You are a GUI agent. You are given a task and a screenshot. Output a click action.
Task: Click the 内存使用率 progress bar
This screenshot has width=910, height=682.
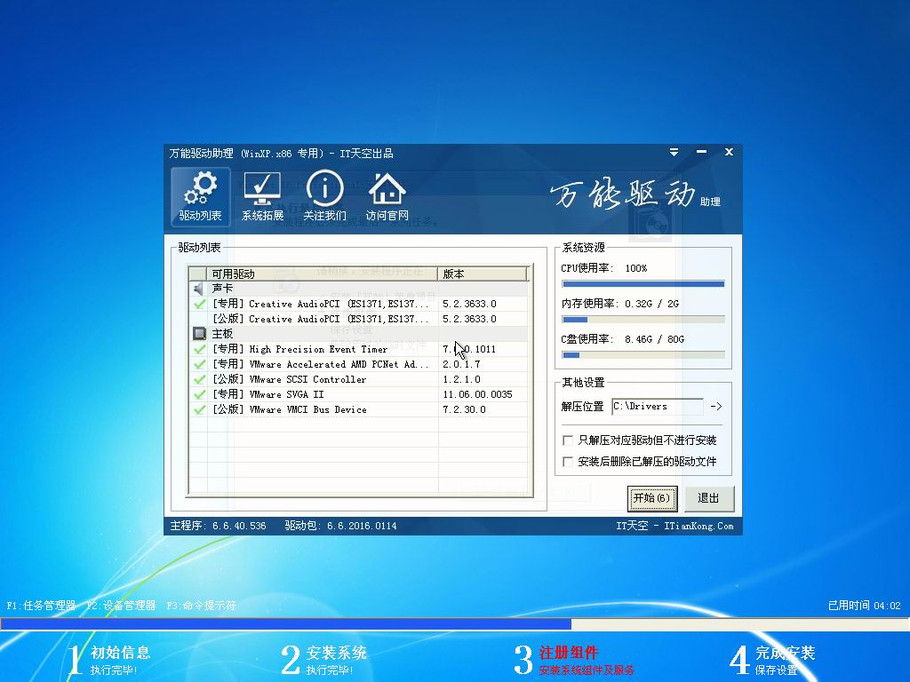pos(643,319)
